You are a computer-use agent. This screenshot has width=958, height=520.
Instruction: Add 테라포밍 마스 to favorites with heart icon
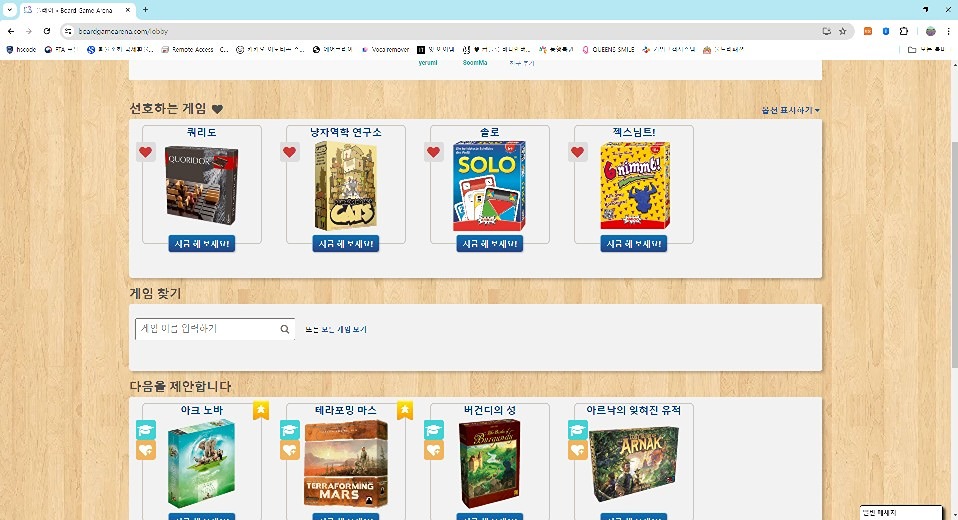[290, 450]
